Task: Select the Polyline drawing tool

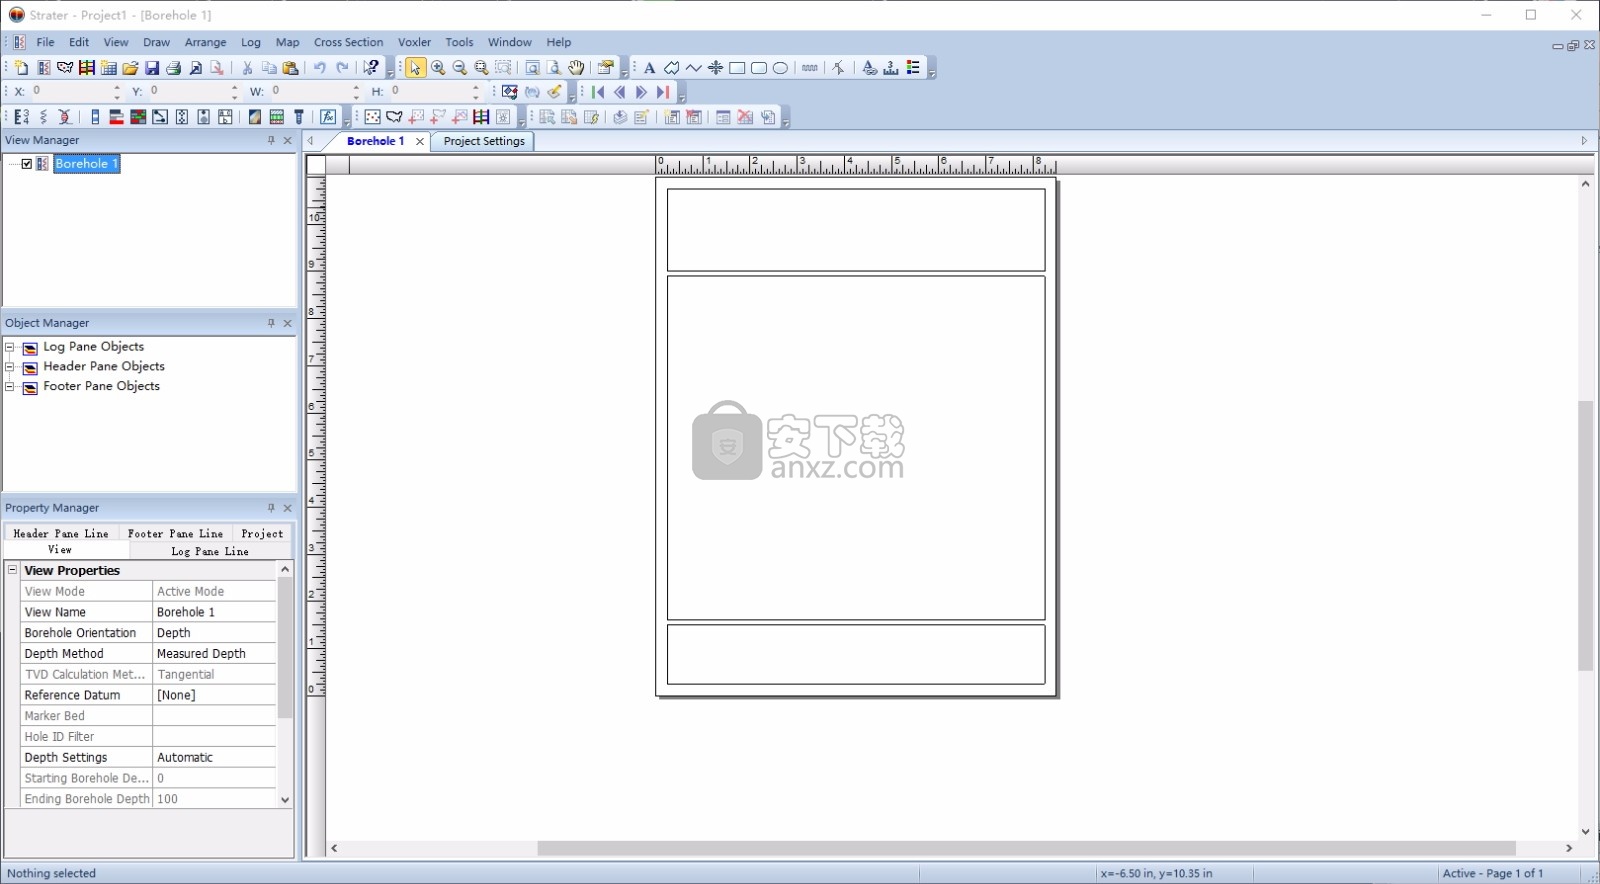Action: tap(693, 68)
